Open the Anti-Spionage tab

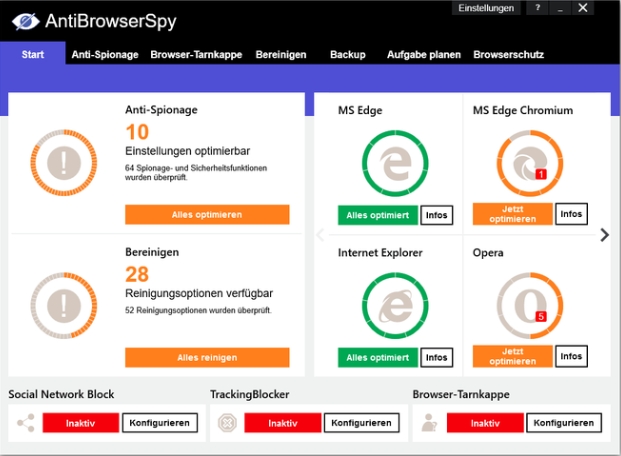point(105,55)
